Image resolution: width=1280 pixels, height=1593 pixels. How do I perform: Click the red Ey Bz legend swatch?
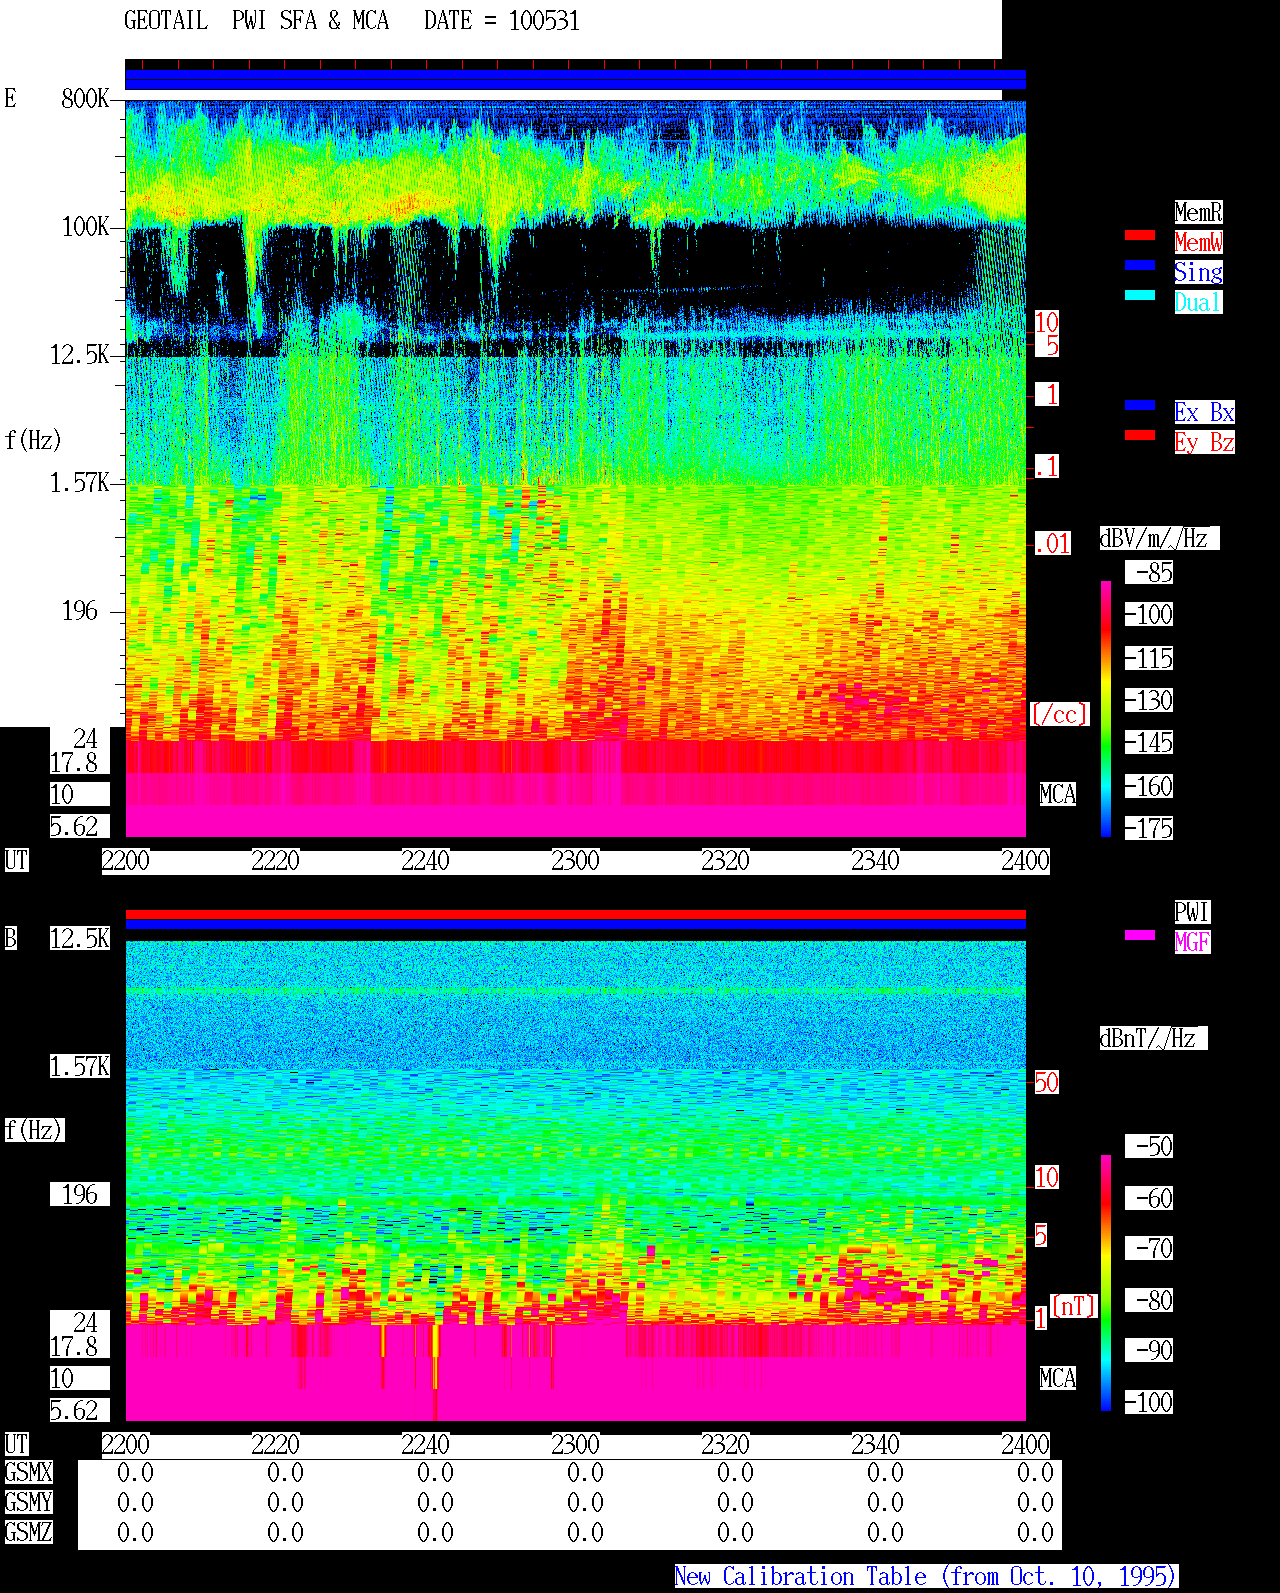pos(1140,435)
